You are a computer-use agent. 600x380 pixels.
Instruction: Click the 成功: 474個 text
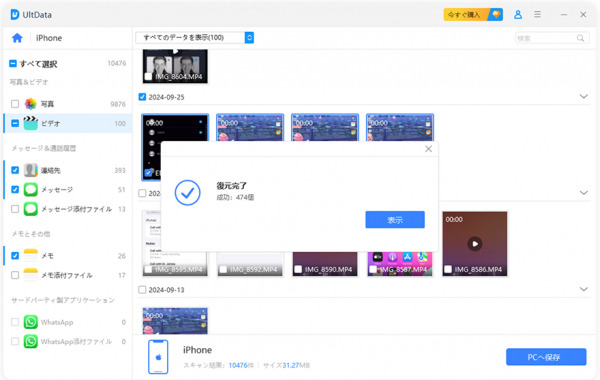pos(235,197)
